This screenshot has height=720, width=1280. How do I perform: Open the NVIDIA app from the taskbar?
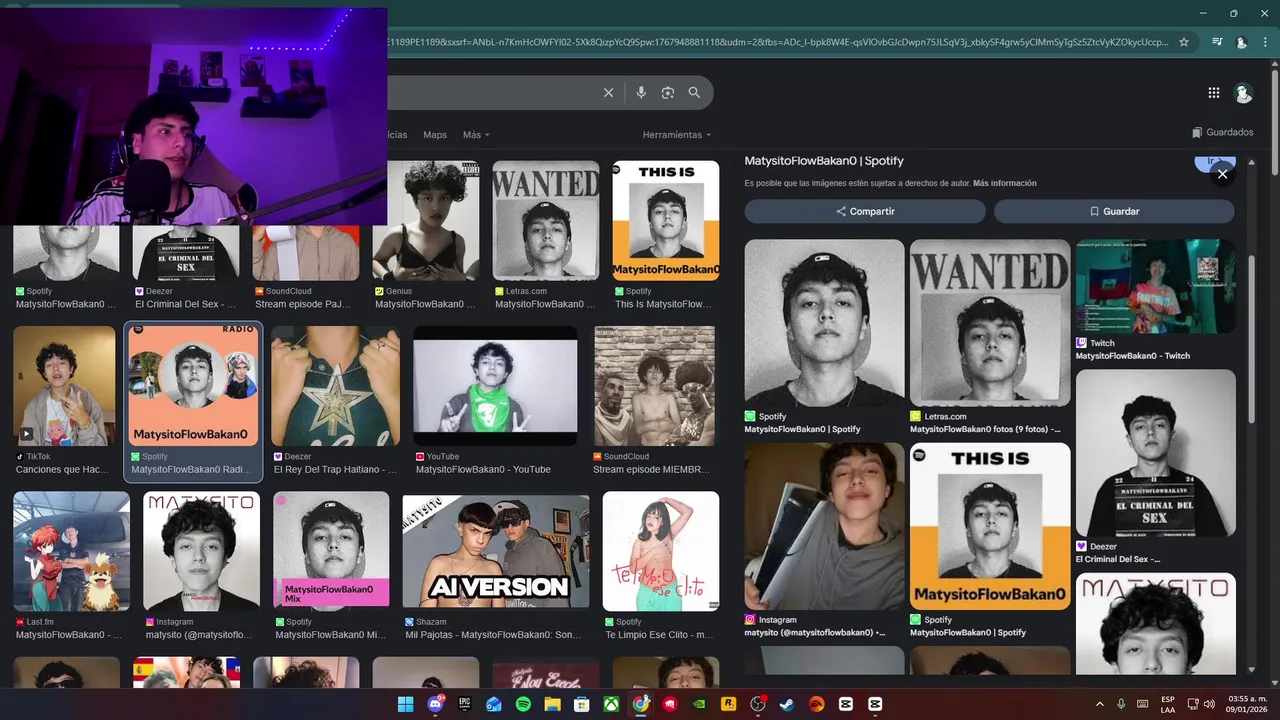click(699, 704)
